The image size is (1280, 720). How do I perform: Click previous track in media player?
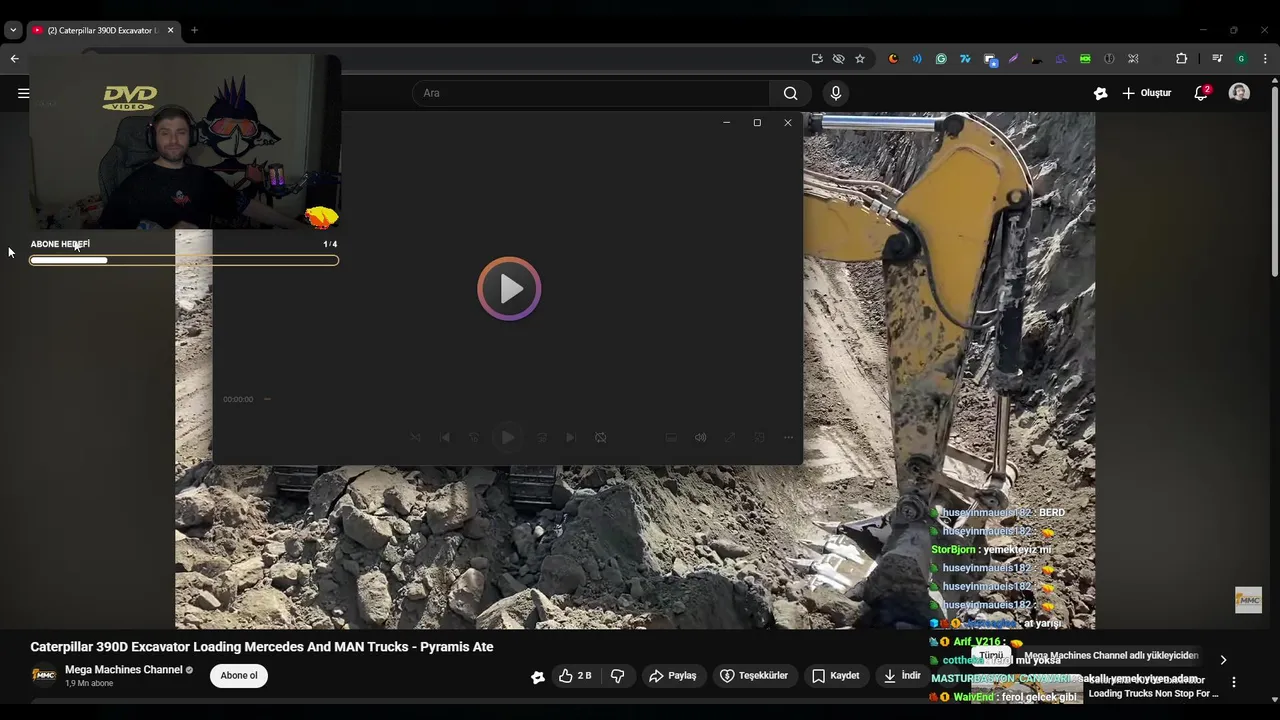pos(446,438)
